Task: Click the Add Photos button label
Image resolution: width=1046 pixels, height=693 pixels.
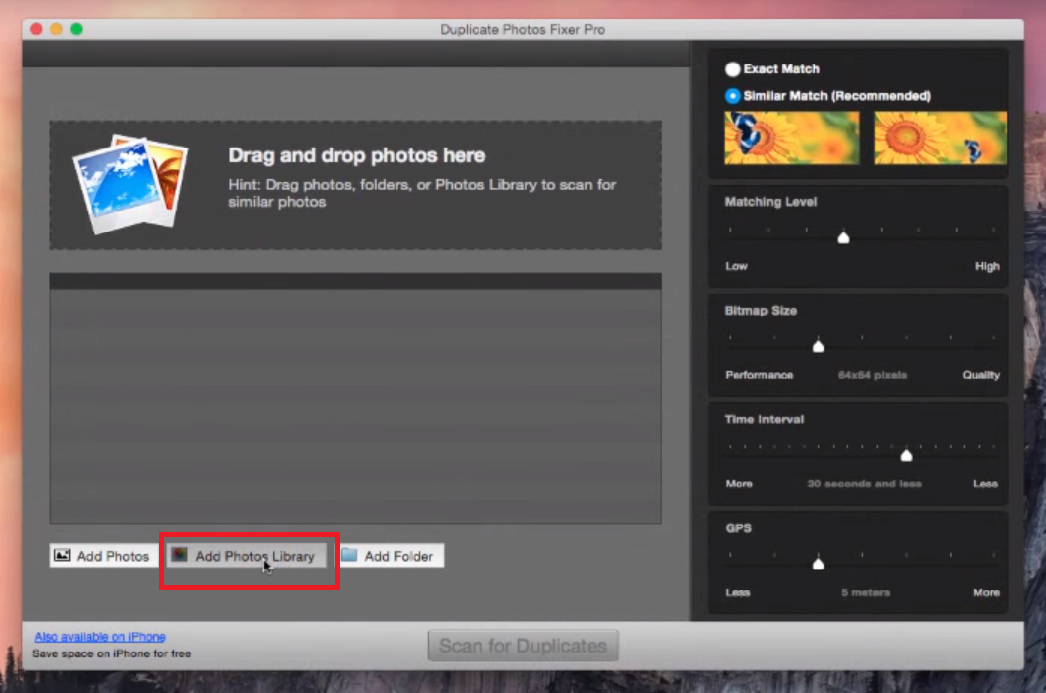Action: 113,556
